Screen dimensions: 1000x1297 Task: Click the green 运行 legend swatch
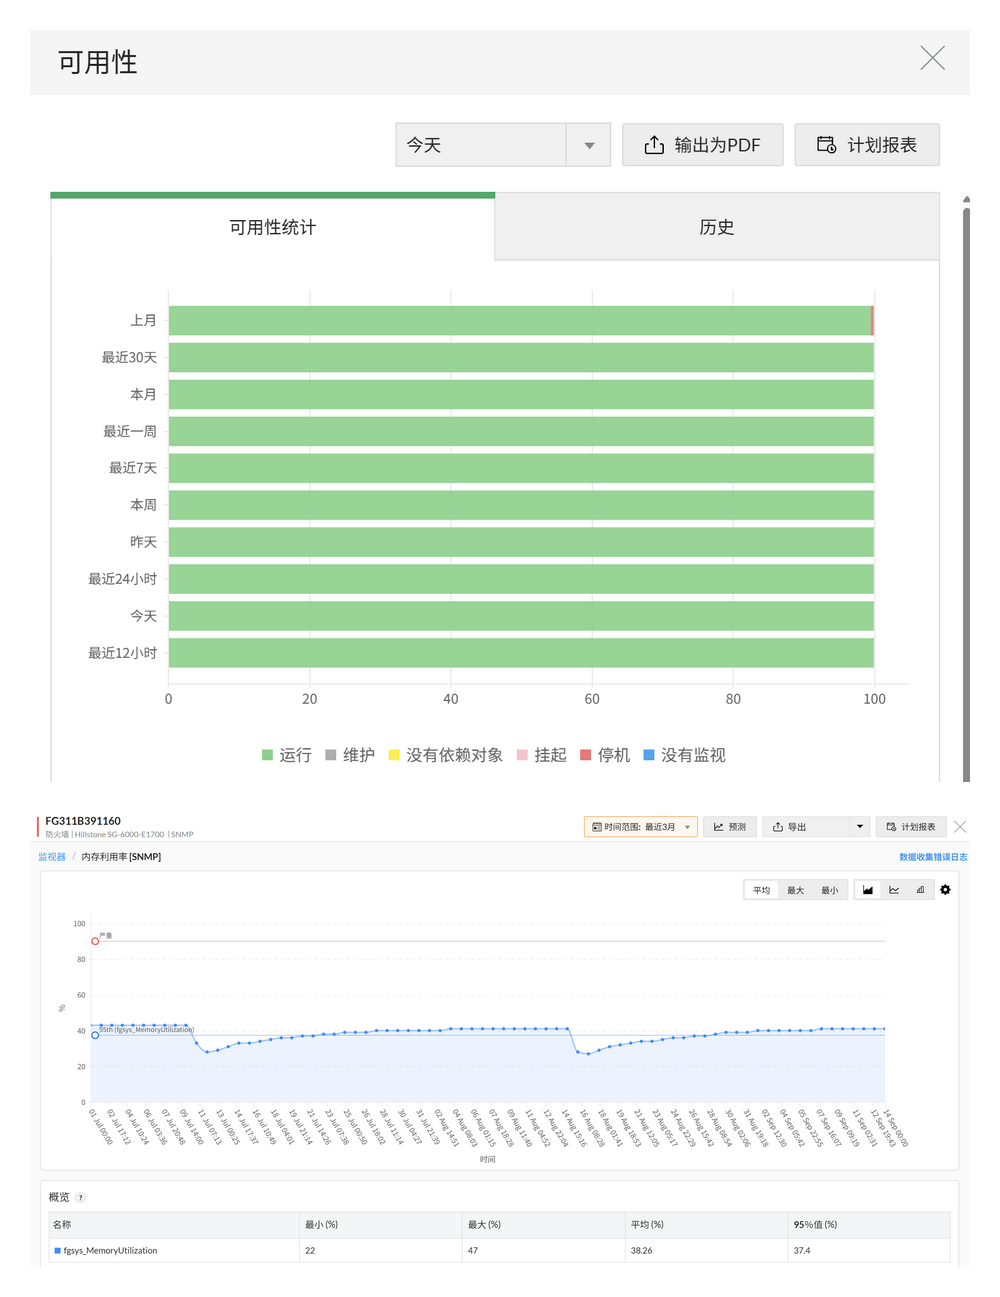pos(267,755)
